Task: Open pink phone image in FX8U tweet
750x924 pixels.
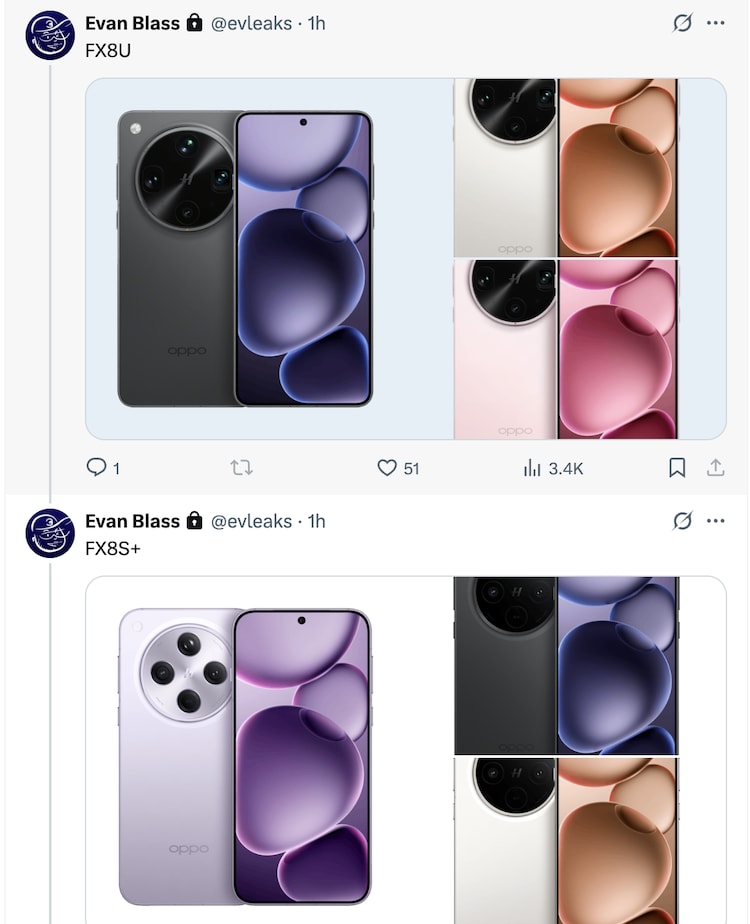Action: (566, 348)
